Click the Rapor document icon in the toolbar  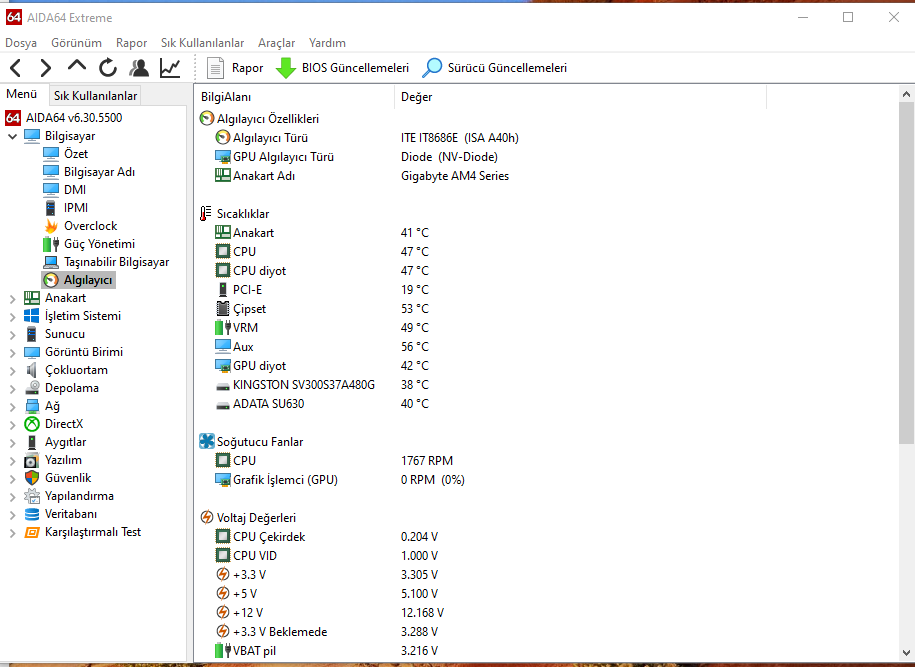pos(215,68)
